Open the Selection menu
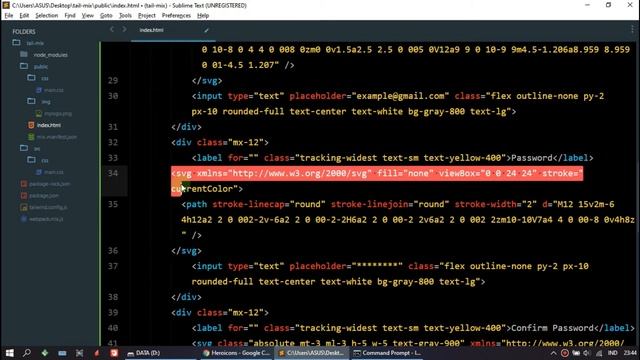The image size is (640, 360). [x=47, y=16]
